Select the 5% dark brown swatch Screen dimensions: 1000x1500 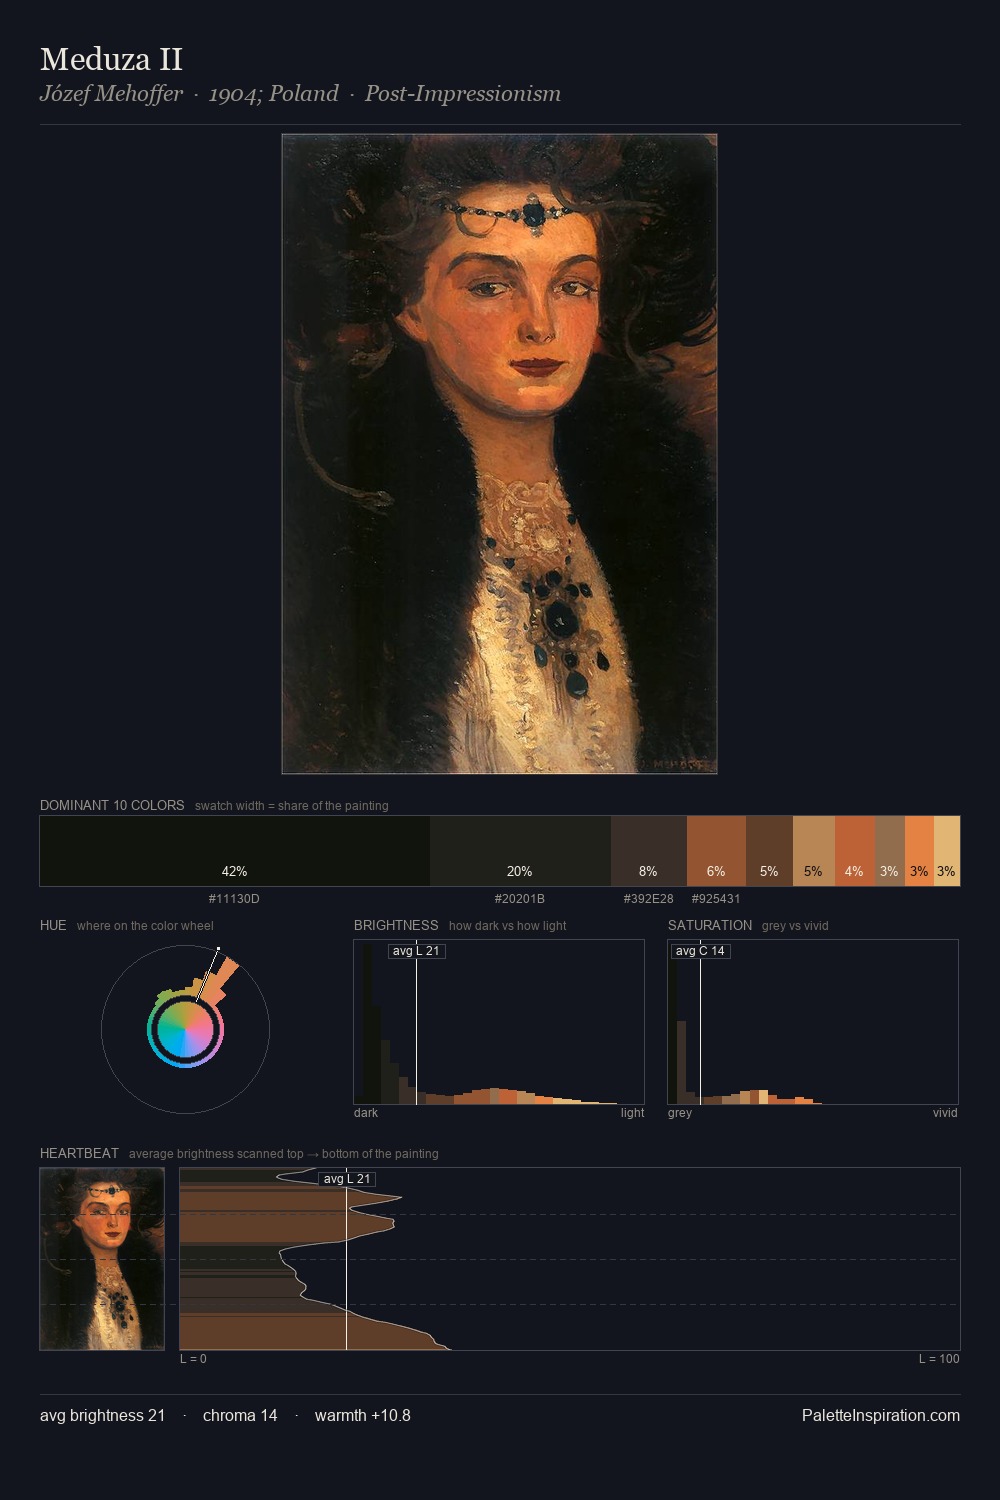point(769,851)
